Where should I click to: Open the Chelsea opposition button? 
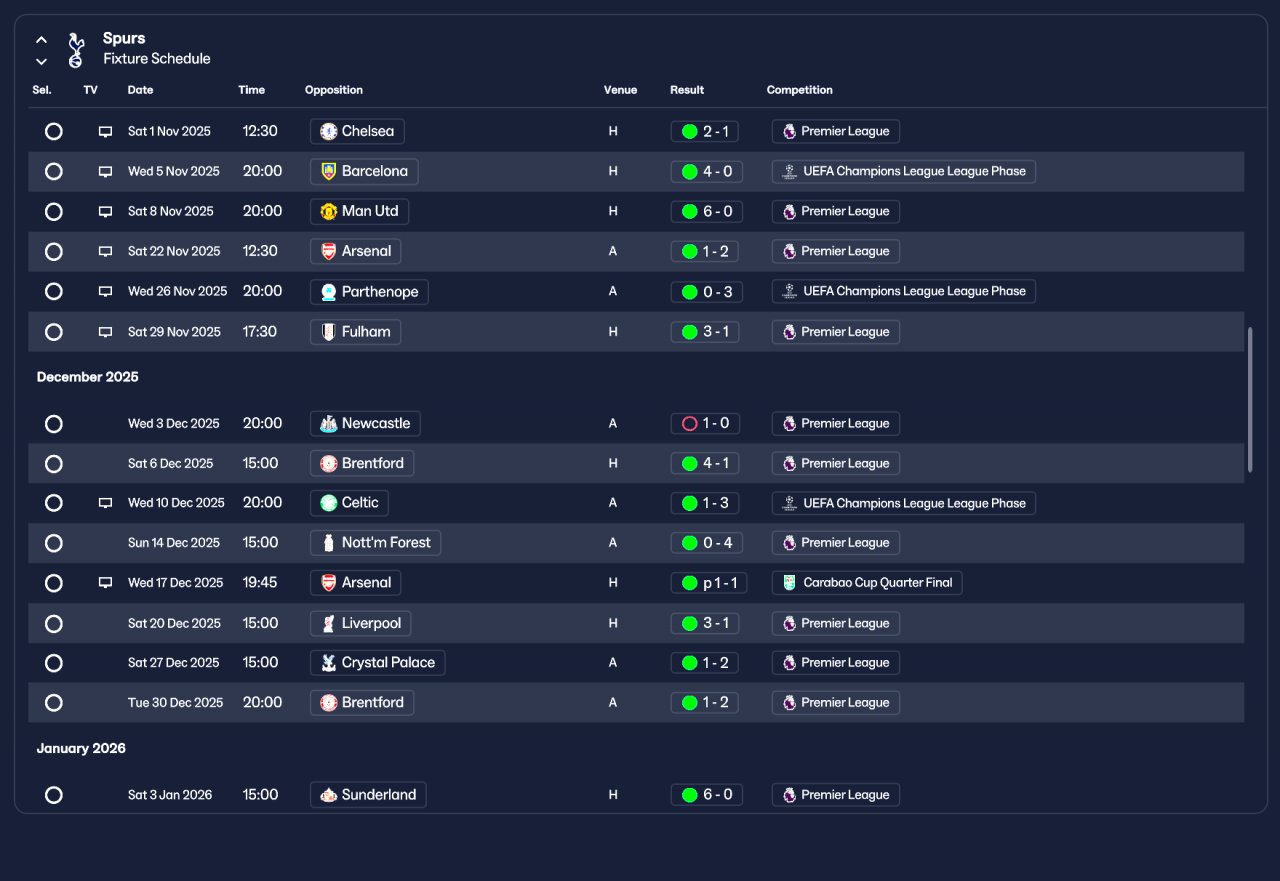pyautogui.click(x=357, y=131)
